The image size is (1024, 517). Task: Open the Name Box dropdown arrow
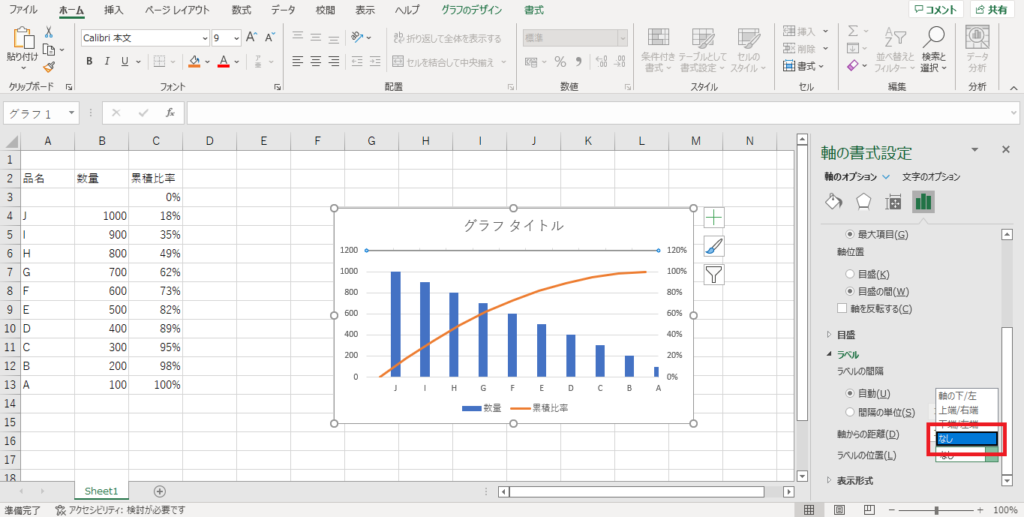click(x=71, y=113)
